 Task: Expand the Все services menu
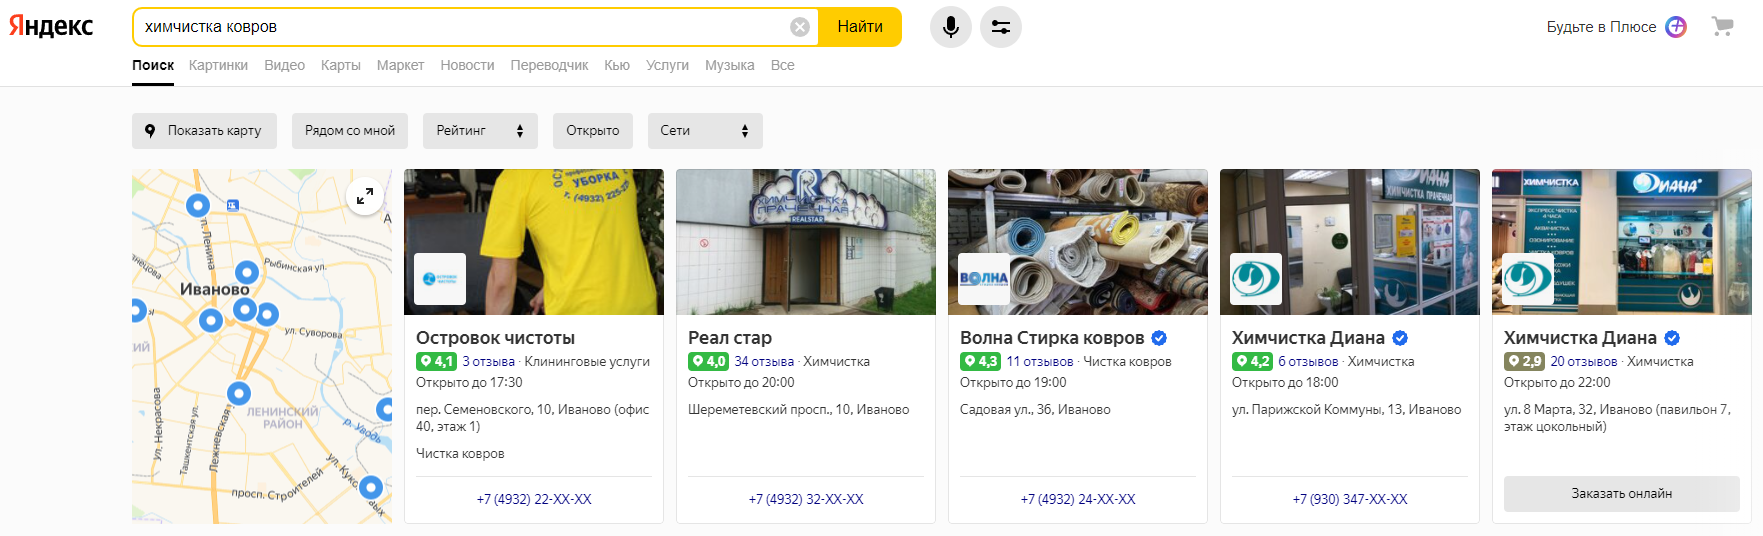tap(782, 65)
